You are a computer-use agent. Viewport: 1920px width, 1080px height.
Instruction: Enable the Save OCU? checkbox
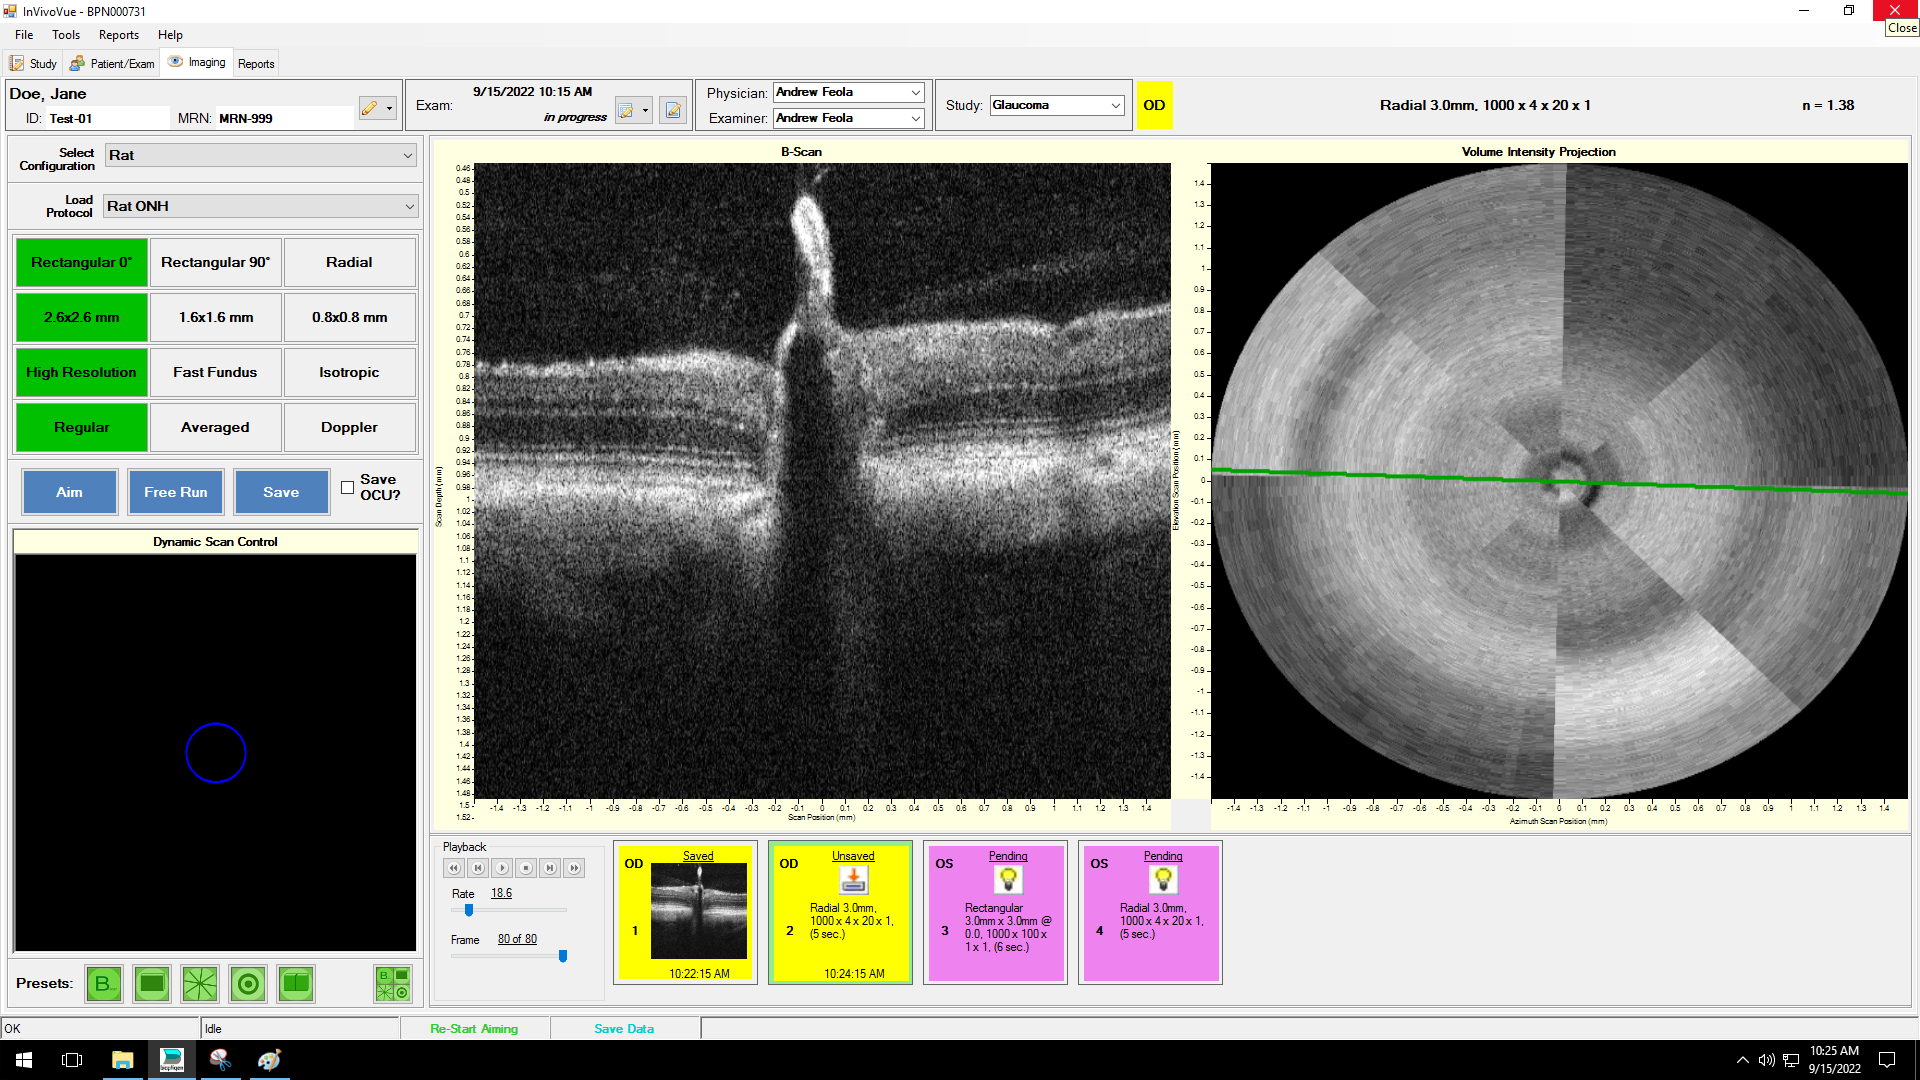(x=347, y=488)
